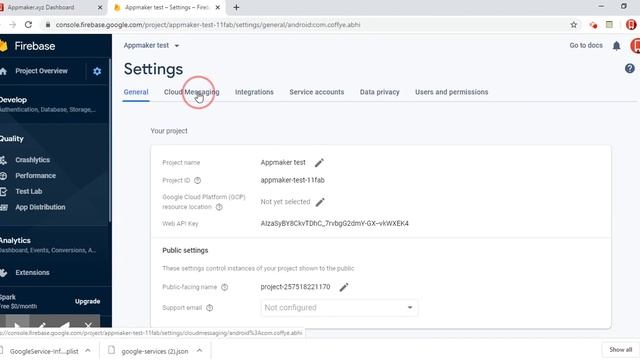The height and width of the screenshot is (360, 640).
Task: Open a new browser tab
Action: click(236, 7)
